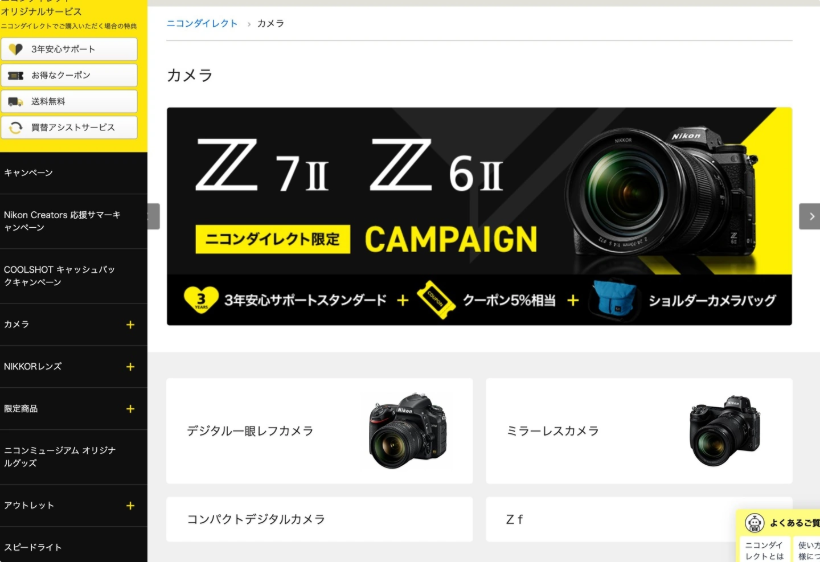This screenshot has height=563, width=822.
Task: Select COOLSHOT キャッシュバックキャンペーン menu item
Action: (x=73, y=276)
